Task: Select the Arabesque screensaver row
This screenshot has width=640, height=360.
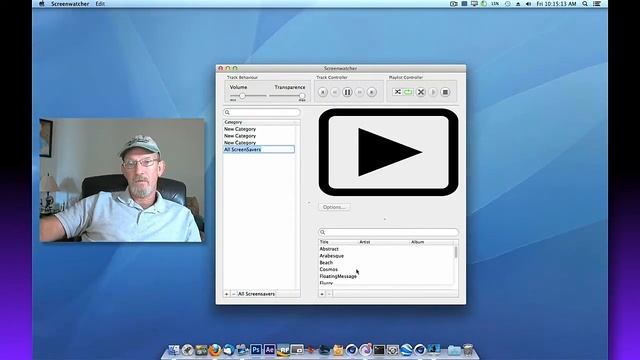Action: pyautogui.click(x=386, y=256)
